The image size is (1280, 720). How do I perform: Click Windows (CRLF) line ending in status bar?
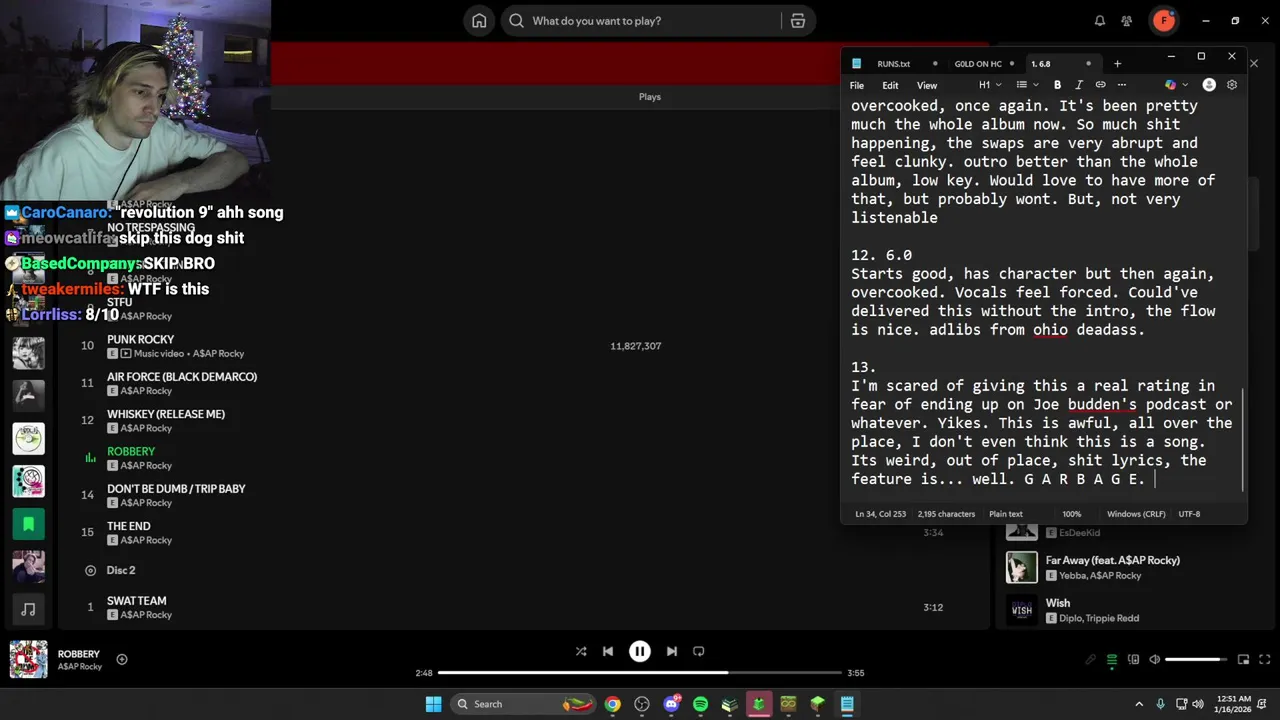click(x=1136, y=514)
